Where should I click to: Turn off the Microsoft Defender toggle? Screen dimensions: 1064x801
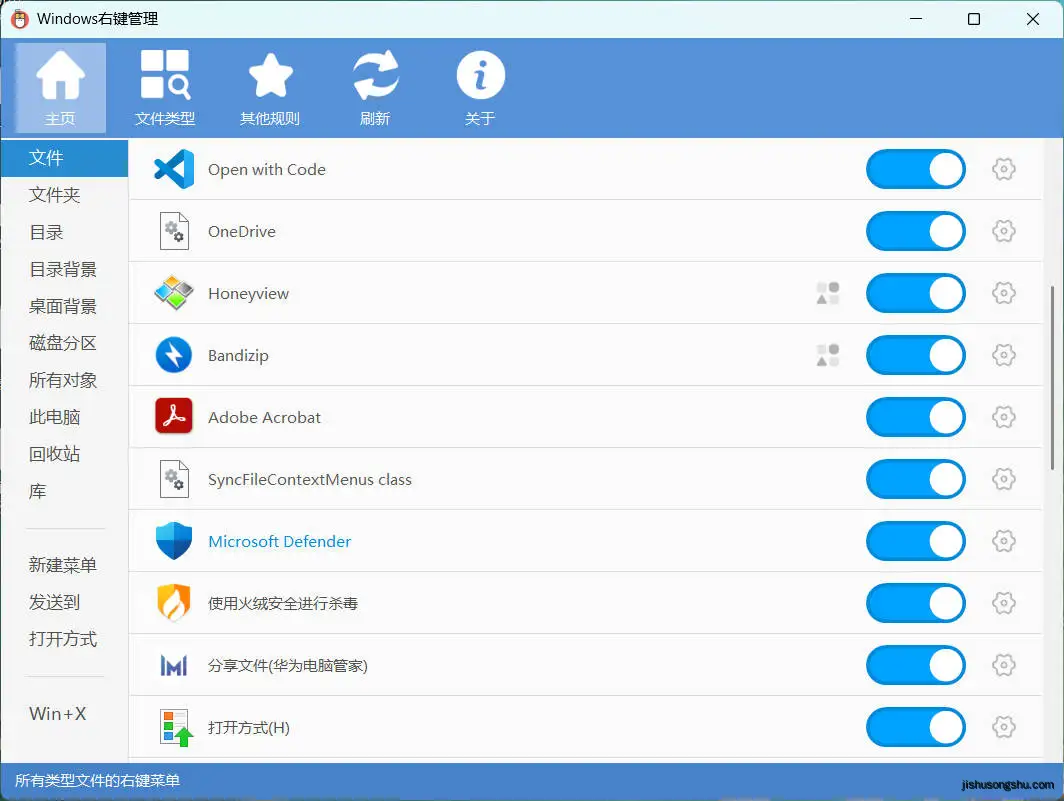point(916,541)
